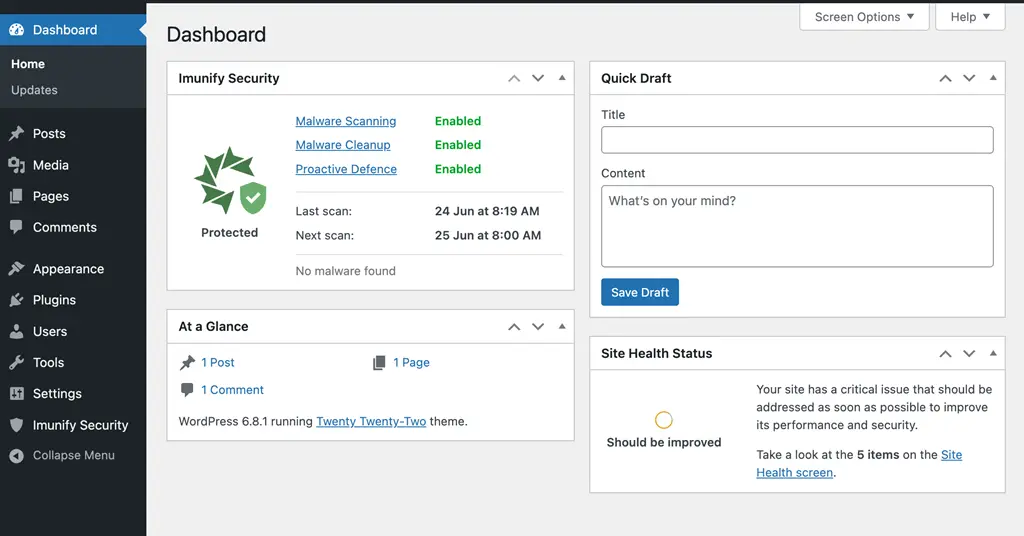This screenshot has width=1024, height=536.
Task: Collapse the Imunify Security panel
Action: point(562,78)
